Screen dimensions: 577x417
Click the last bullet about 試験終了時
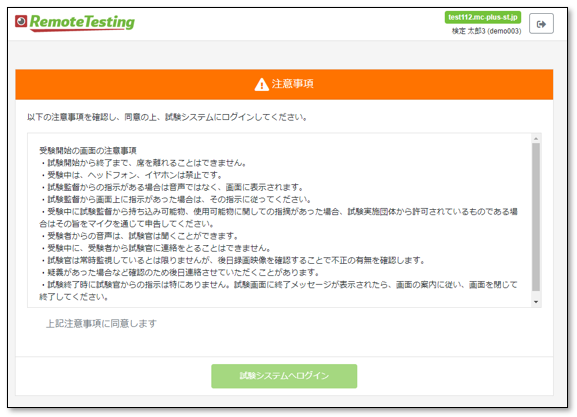(279, 290)
